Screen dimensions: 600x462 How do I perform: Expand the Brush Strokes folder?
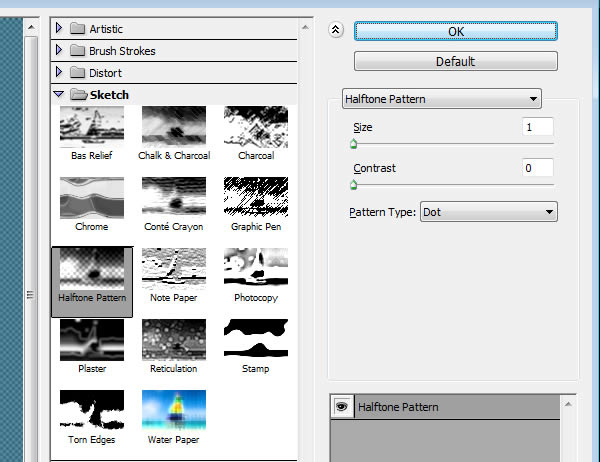tap(59, 50)
